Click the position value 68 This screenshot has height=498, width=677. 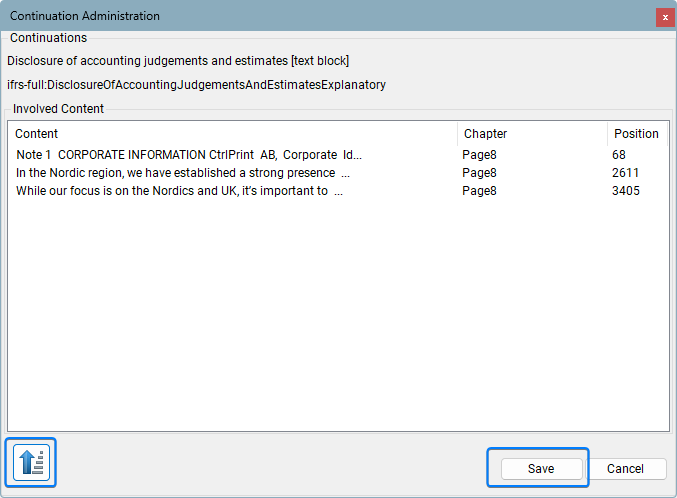pos(619,155)
